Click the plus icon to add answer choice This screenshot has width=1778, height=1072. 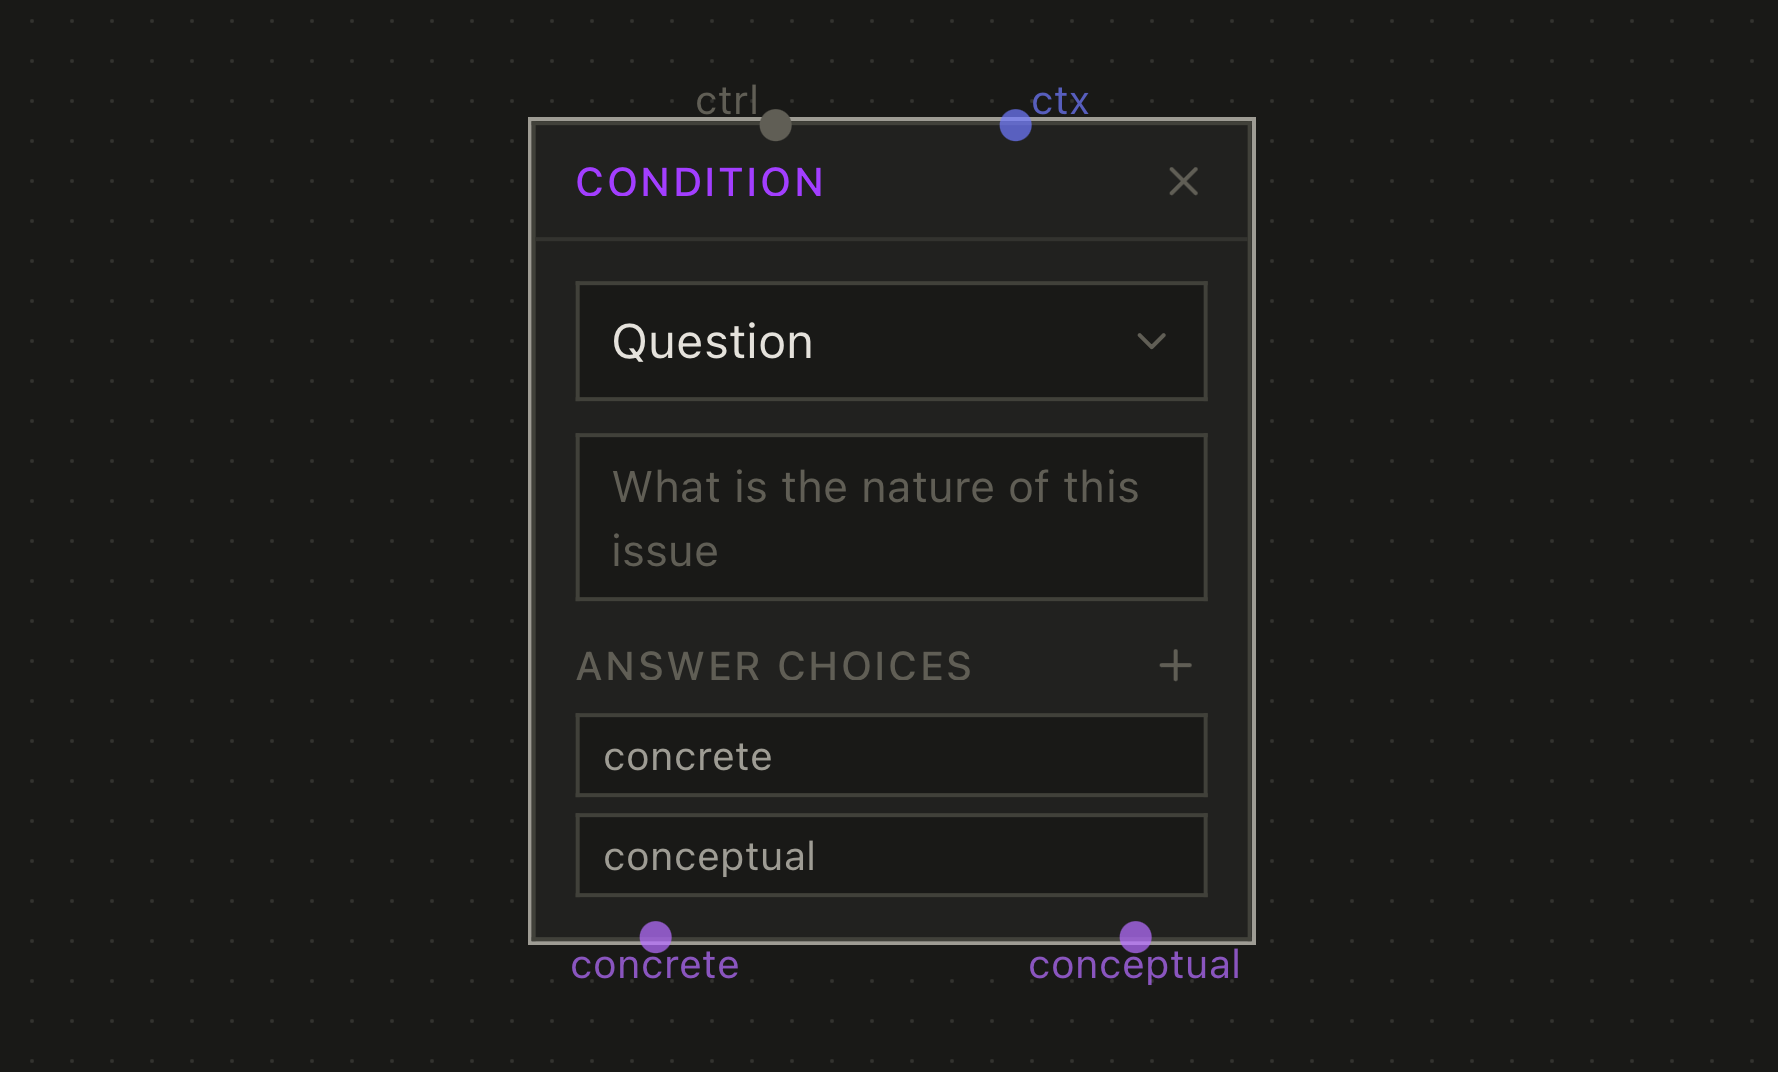(x=1175, y=665)
